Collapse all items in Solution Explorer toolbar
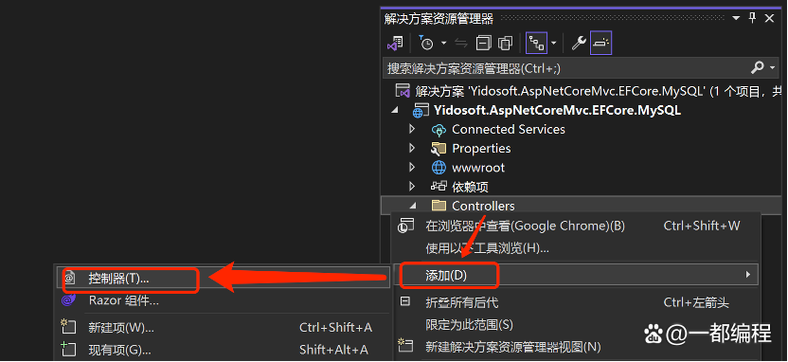The height and width of the screenshot is (362, 788). 483,44
